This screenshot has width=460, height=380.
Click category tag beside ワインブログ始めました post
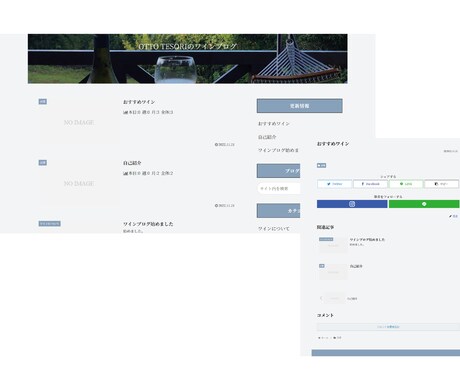click(49, 223)
